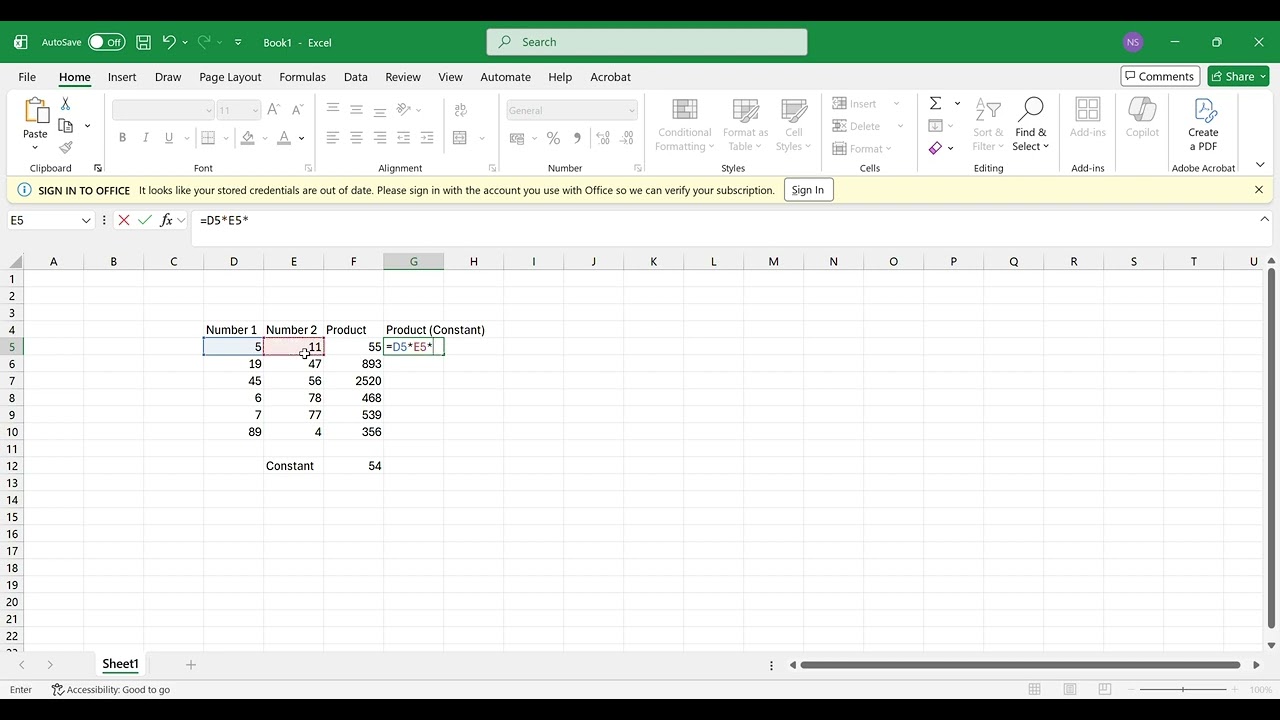This screenshot has height=720, width=1280.
Task: Click the Percent Style icon
Action: point(553,138)
